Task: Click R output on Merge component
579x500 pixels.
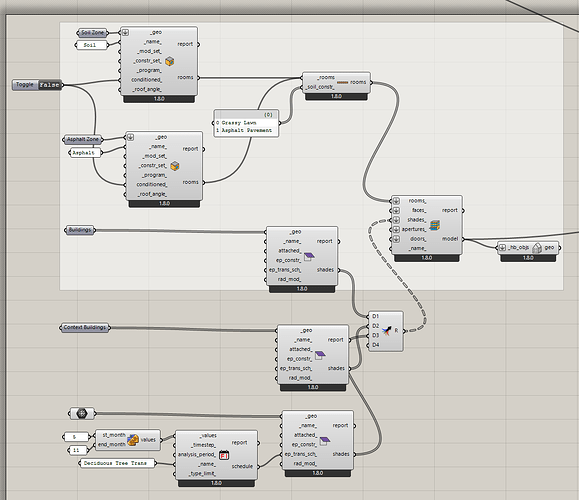Action: 396,331
